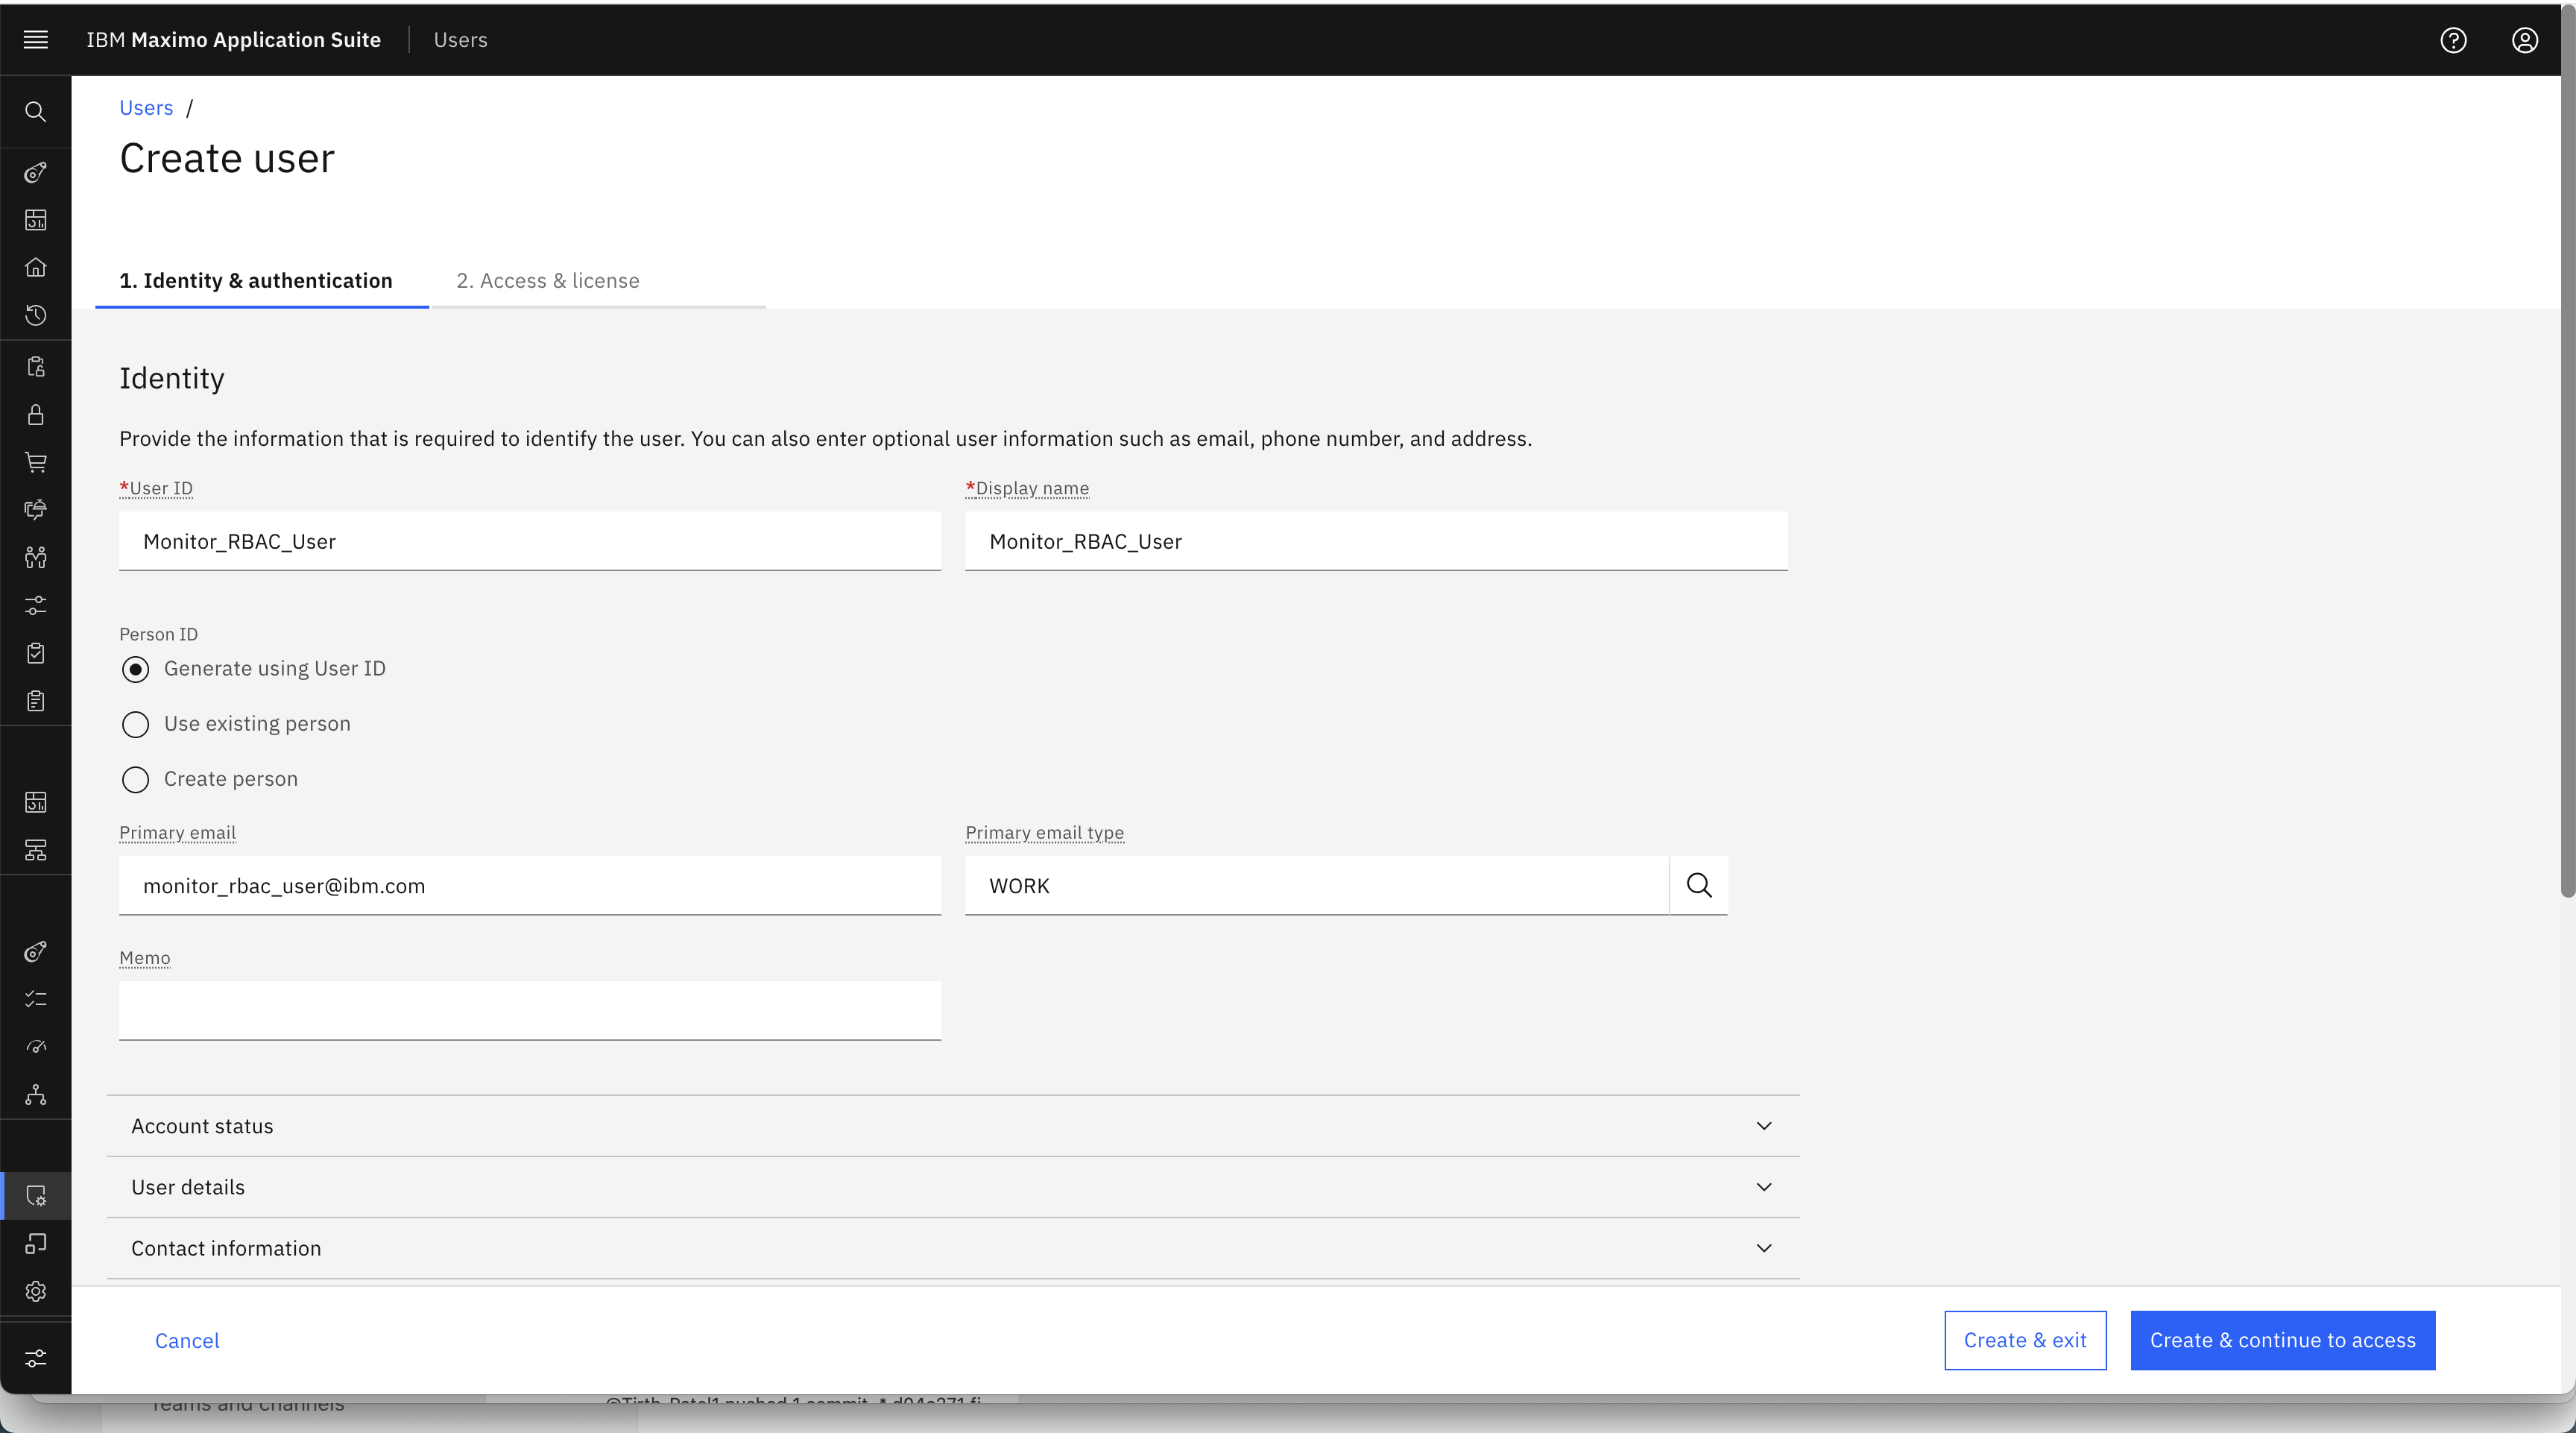The width and height of the screenshot is (2576, 1433).
Task: Expand the Account status section
Action: click(953, 1126)
